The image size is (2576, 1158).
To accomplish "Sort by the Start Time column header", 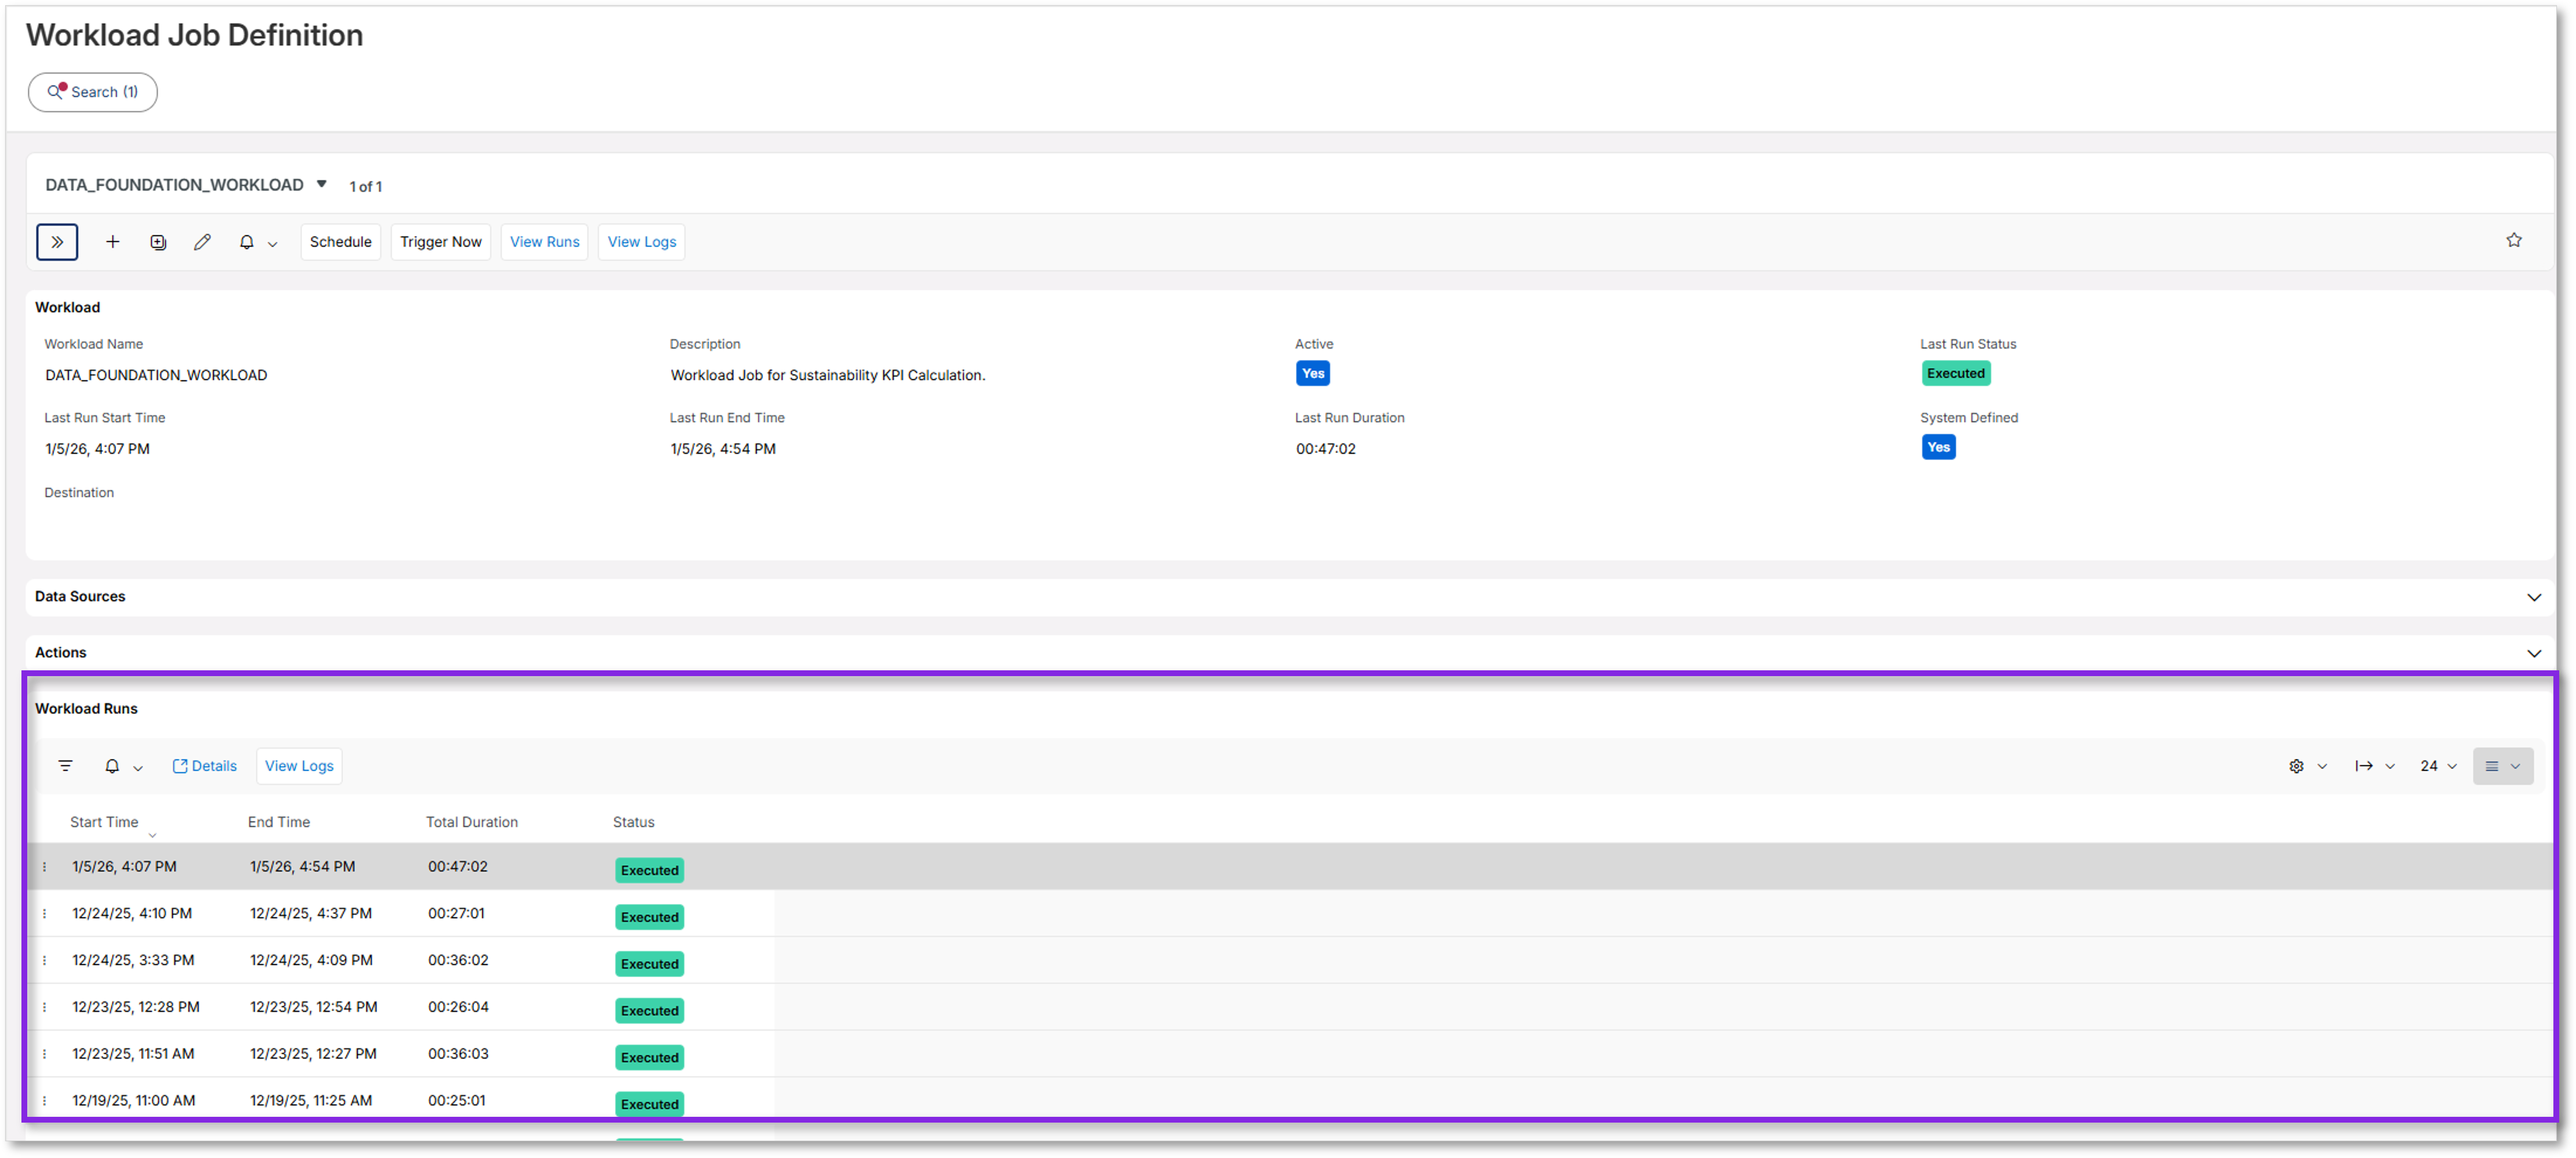I will pos(104,822).
